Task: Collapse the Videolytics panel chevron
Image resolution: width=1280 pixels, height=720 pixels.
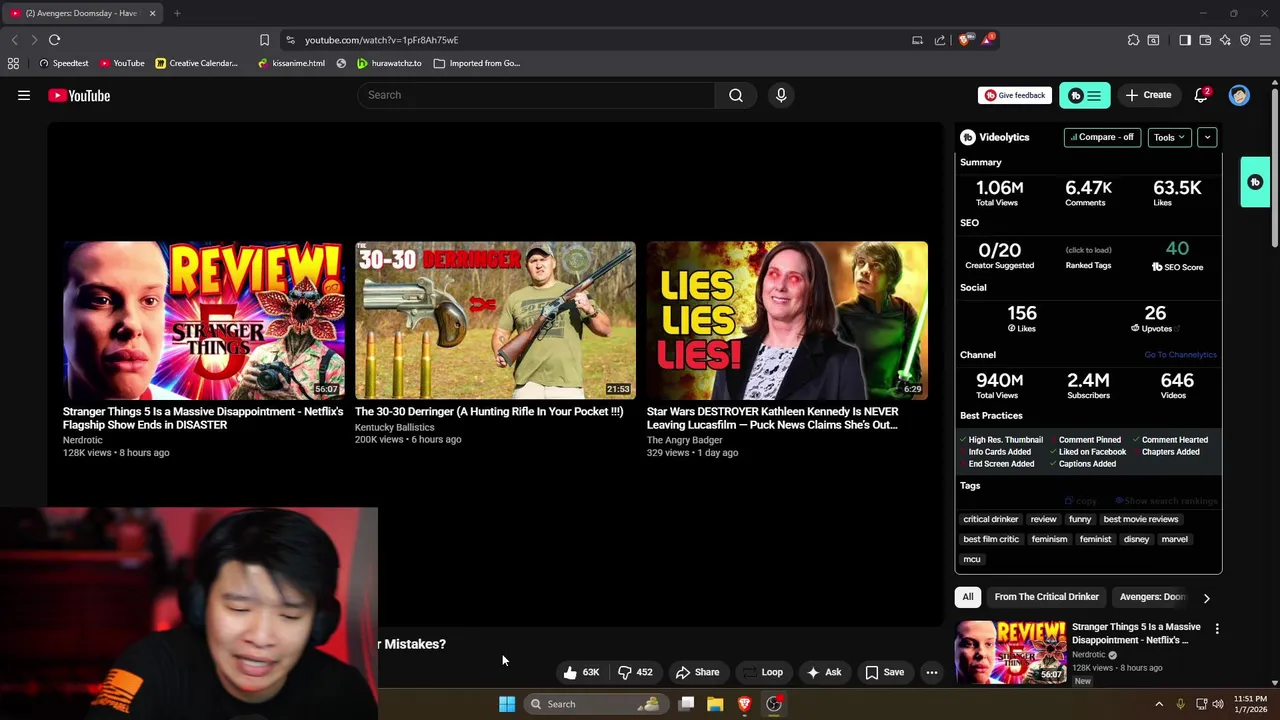Action: click(1207, 137)
